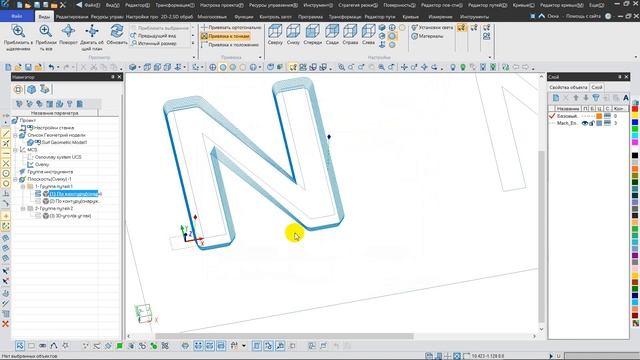Click the save icon in second toolbar
This screenshot has height=360, width=640.
coord(28,67)
